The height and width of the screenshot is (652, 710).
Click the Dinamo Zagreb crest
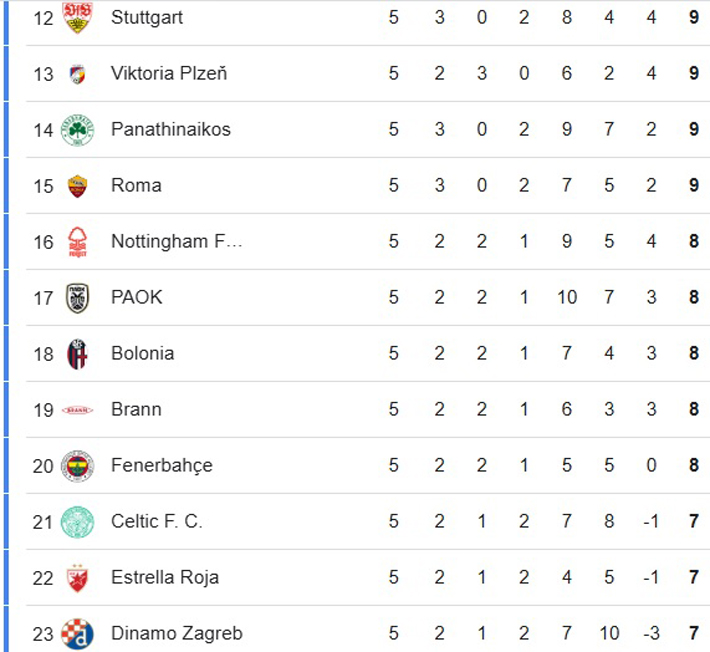pos(77,633)
